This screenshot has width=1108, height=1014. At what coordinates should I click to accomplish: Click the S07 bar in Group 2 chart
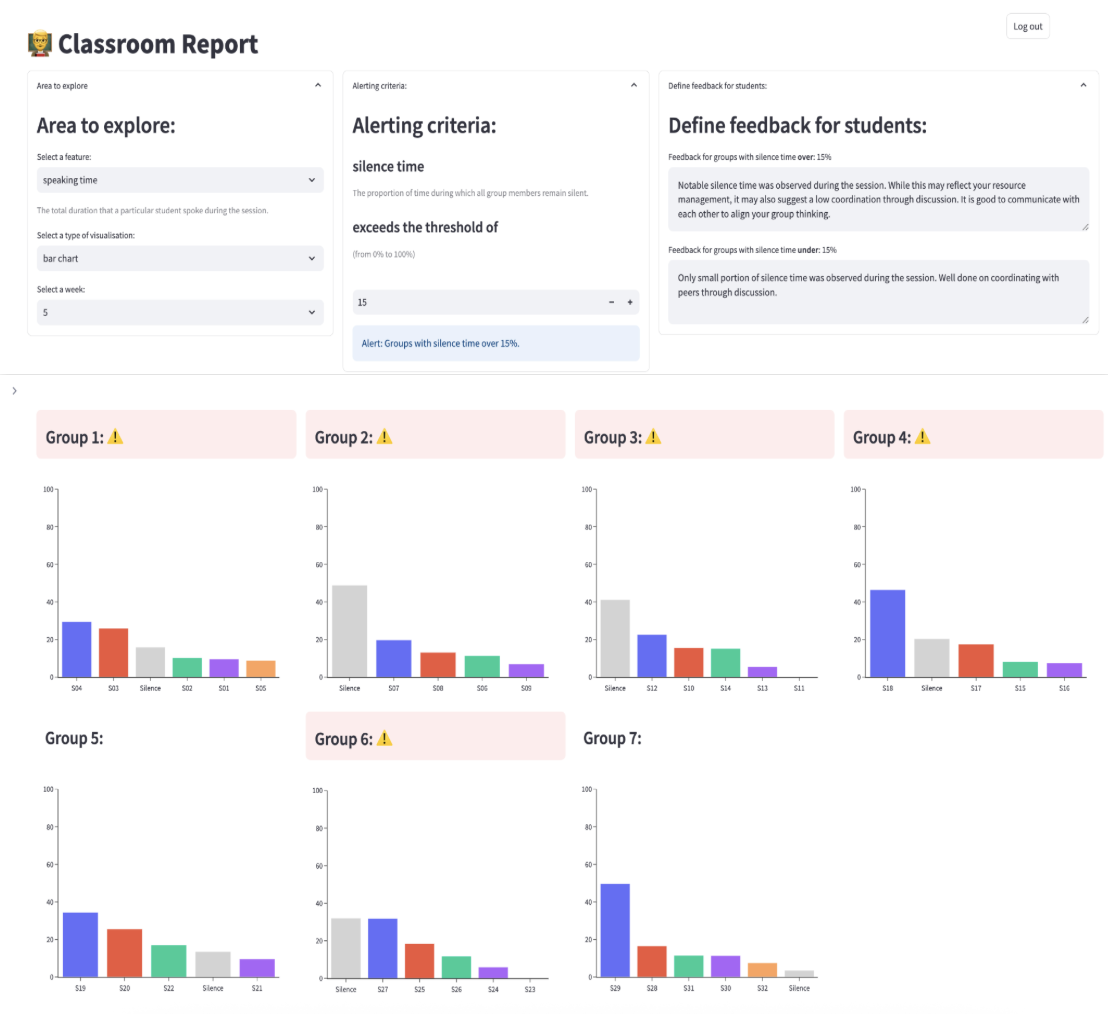pos(394,659)
